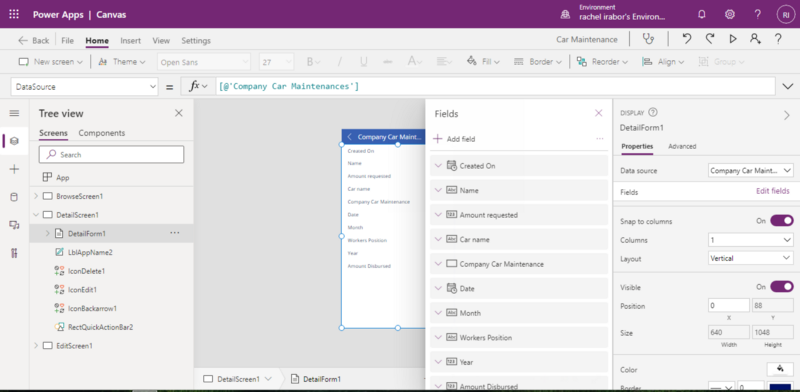This screenshot has height=392, width=800.
Task: Open the Layout dropdown
Action: (751, 258)
